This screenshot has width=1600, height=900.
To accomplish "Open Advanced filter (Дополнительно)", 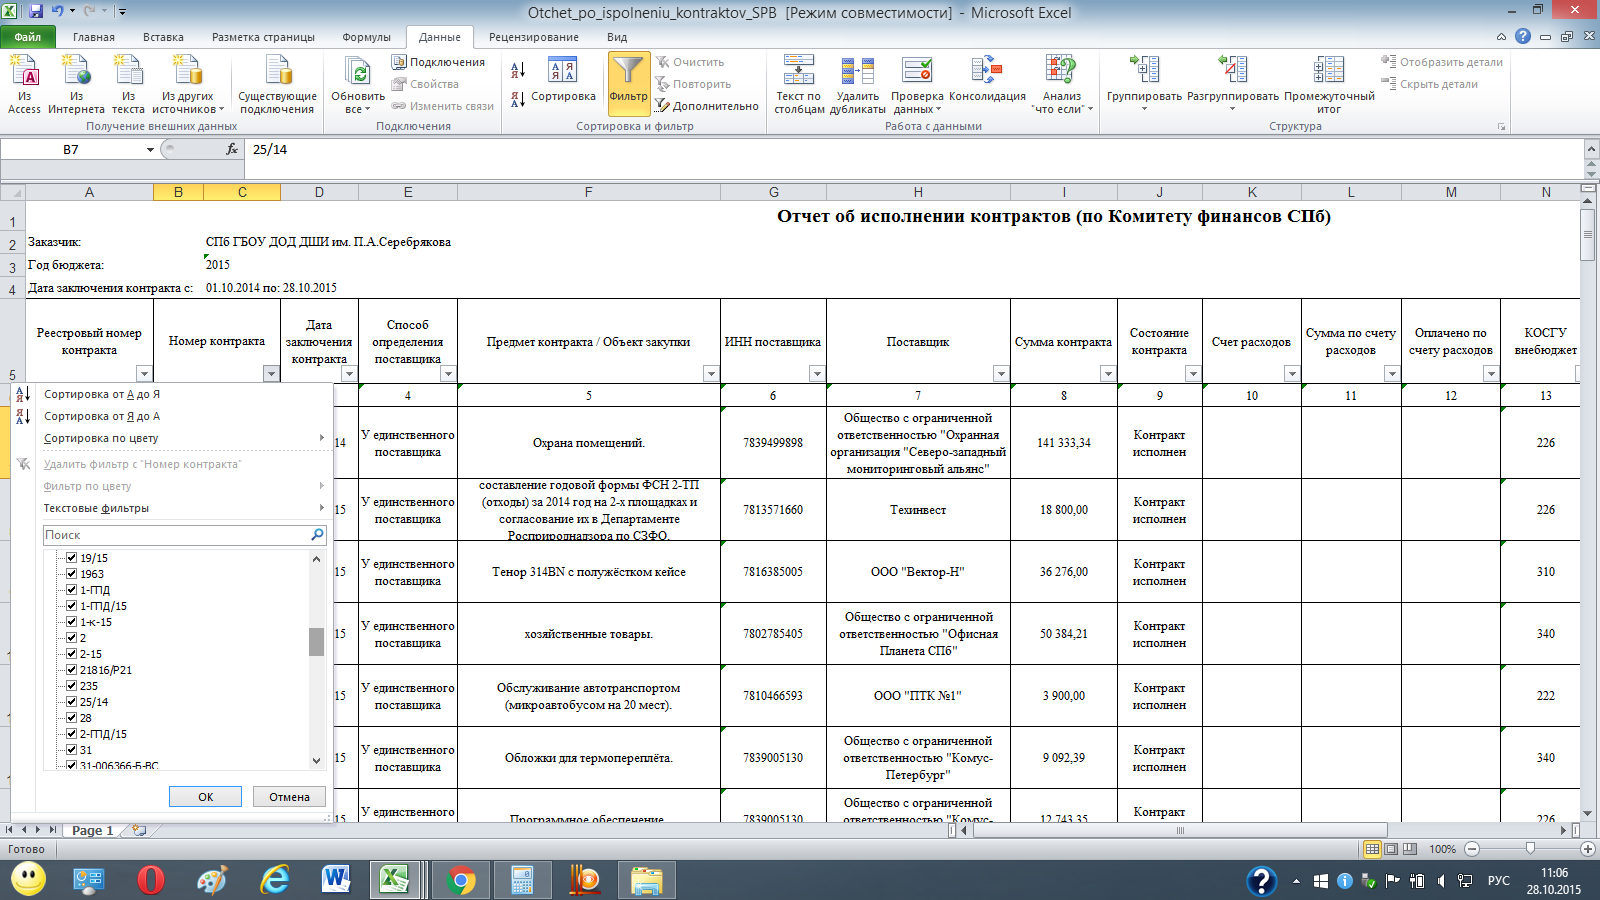I will (707, 106).
